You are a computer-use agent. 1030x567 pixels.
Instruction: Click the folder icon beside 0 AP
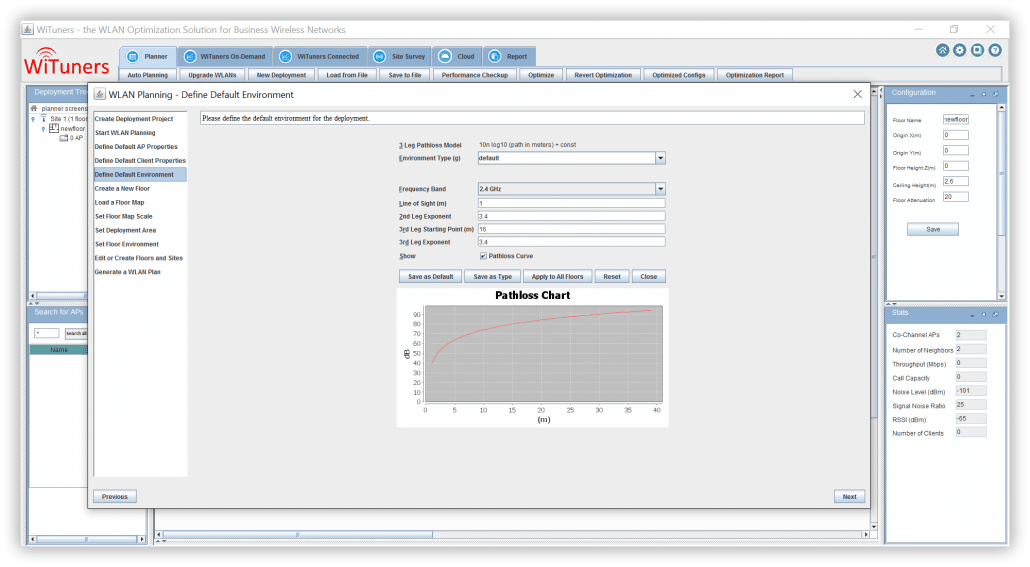point(63,138)
